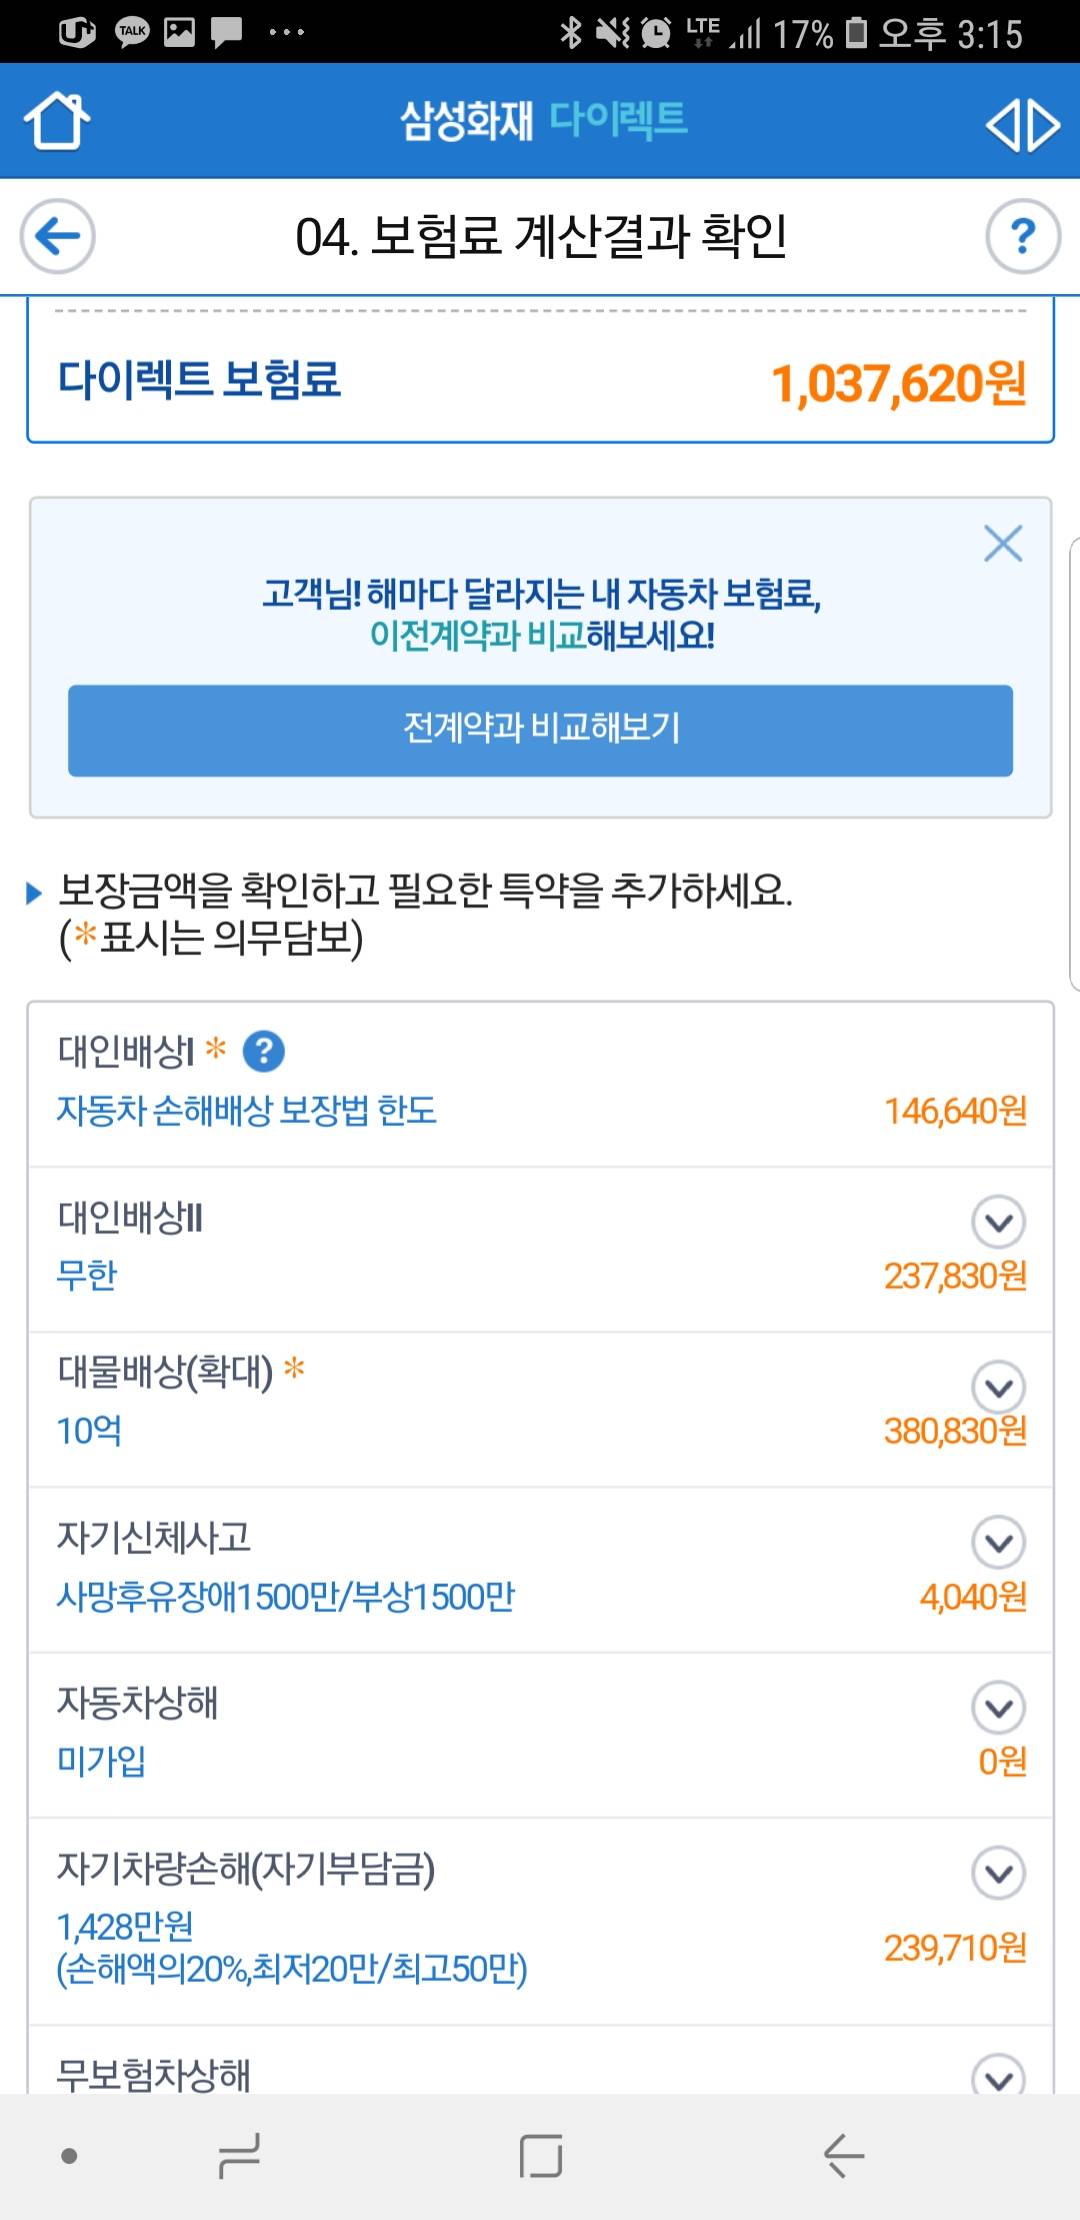Viewport: 1080px width, 2220px height.
Task: Tap the left-right arrows navigation icon
Action: [x=1022, y=126]
